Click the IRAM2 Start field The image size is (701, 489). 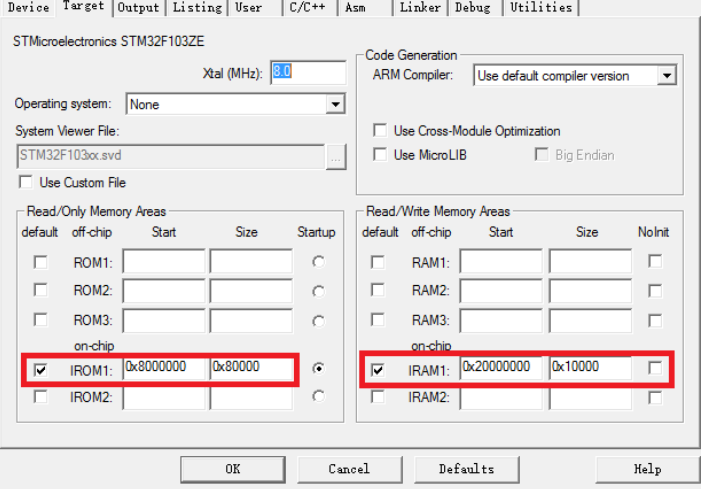coord(501,398)
